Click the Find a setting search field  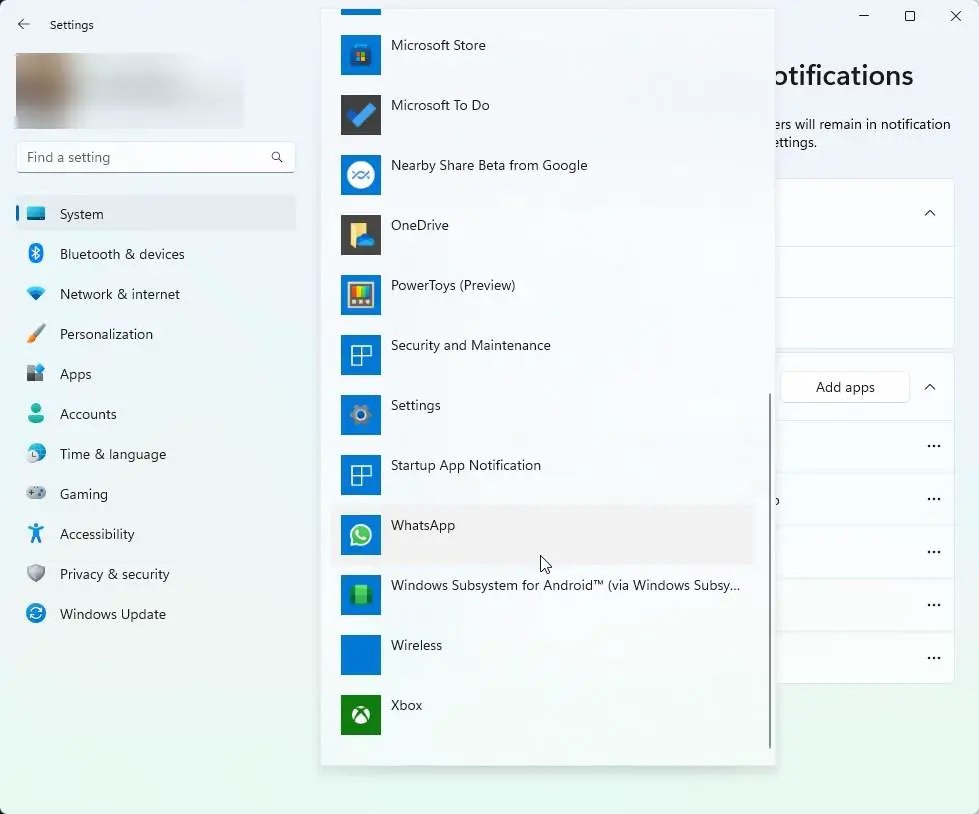click(x=156, y=157)
